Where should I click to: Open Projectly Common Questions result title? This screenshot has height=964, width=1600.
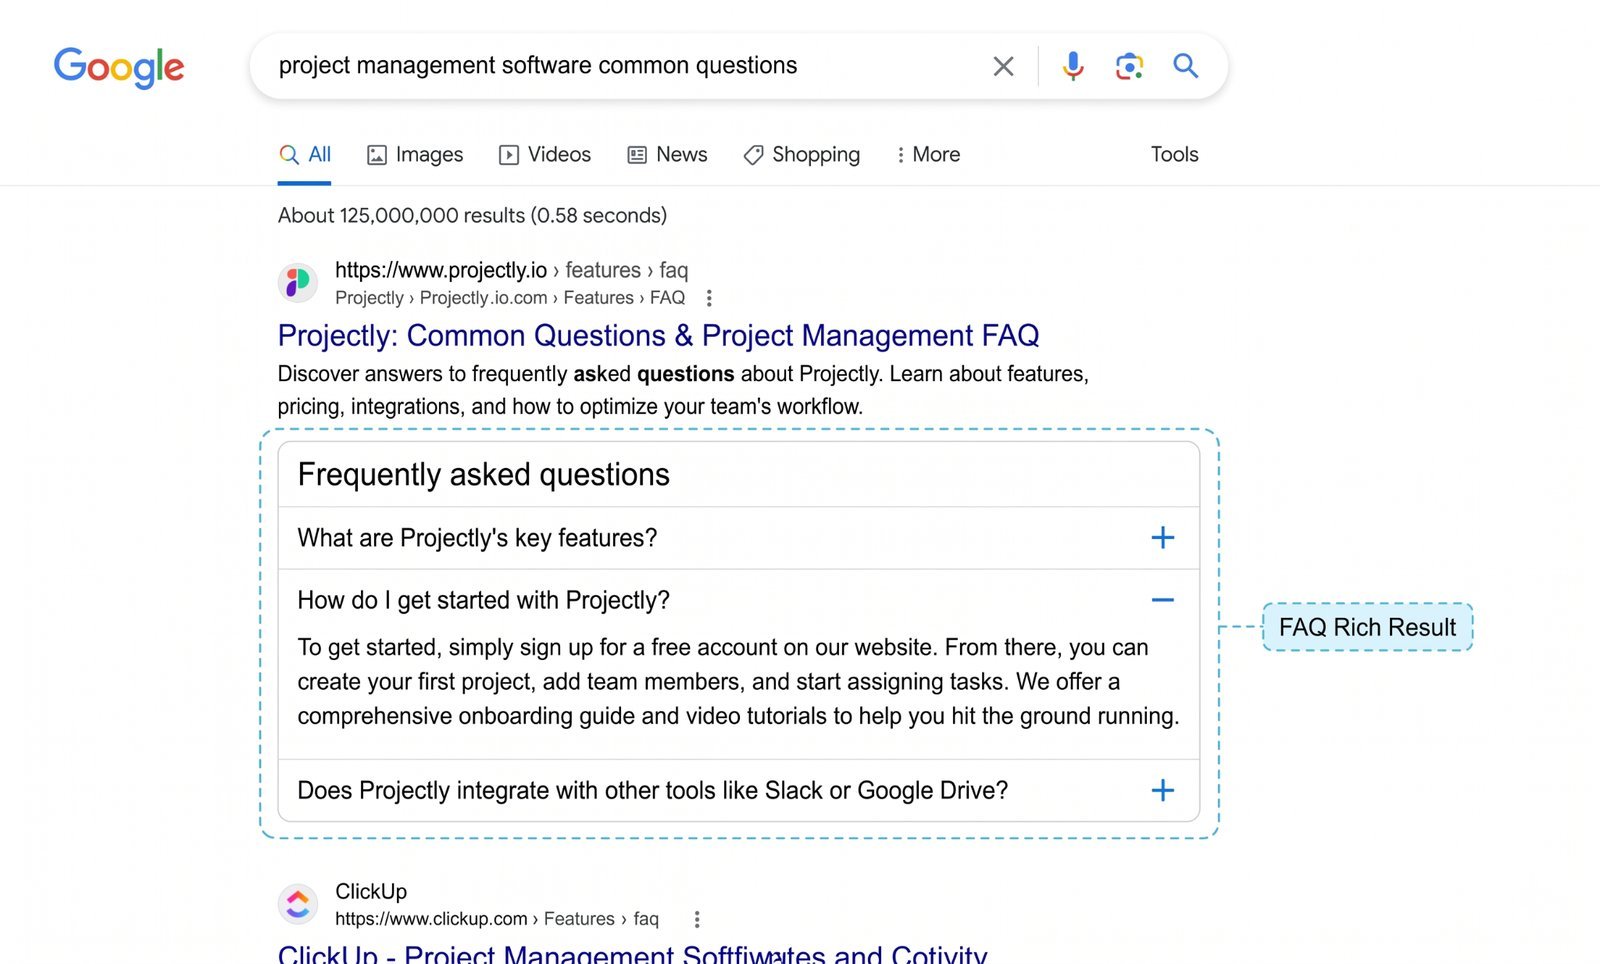[x=658, y=335]
